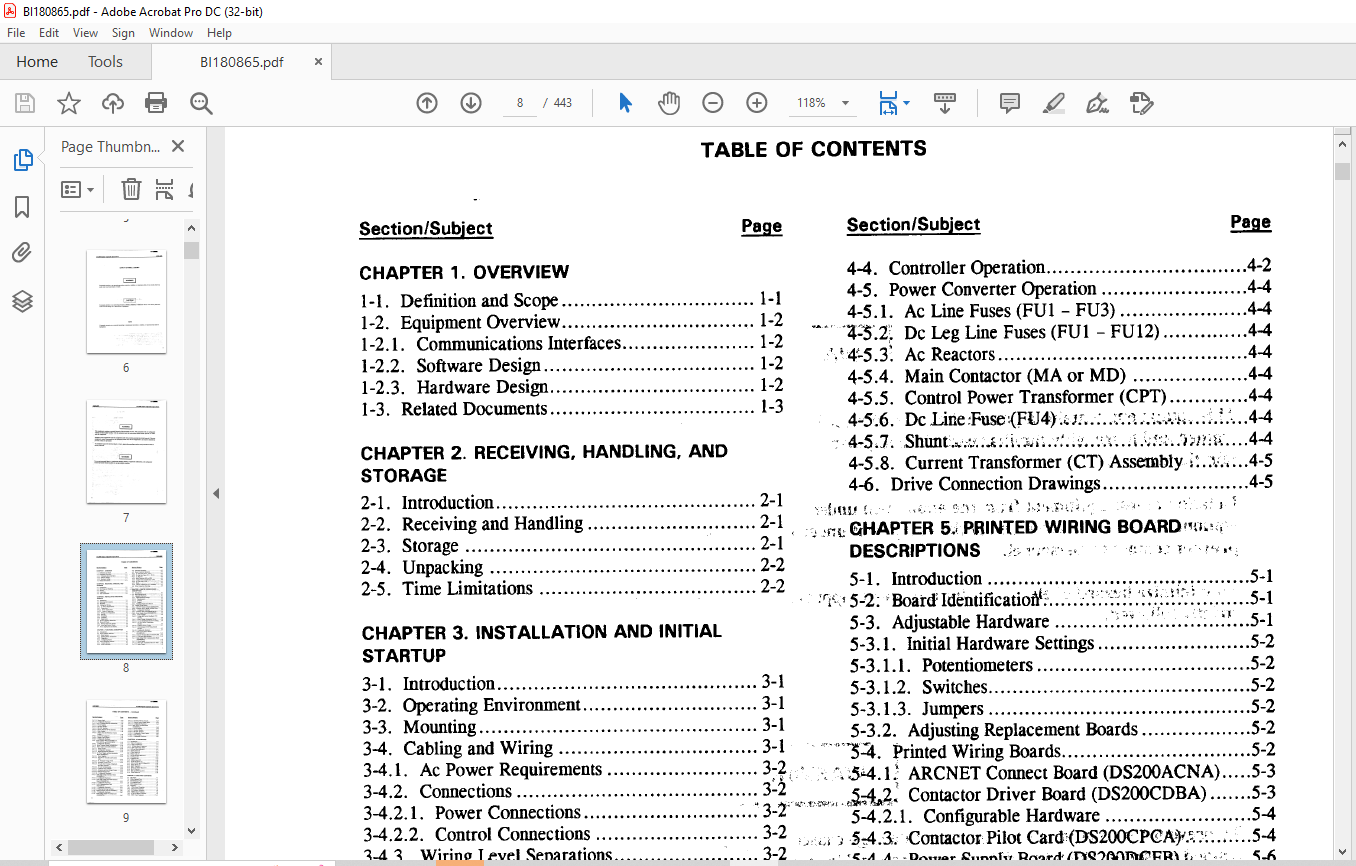Click the read mode keyboard-arrow icon

tap(945, 103)
